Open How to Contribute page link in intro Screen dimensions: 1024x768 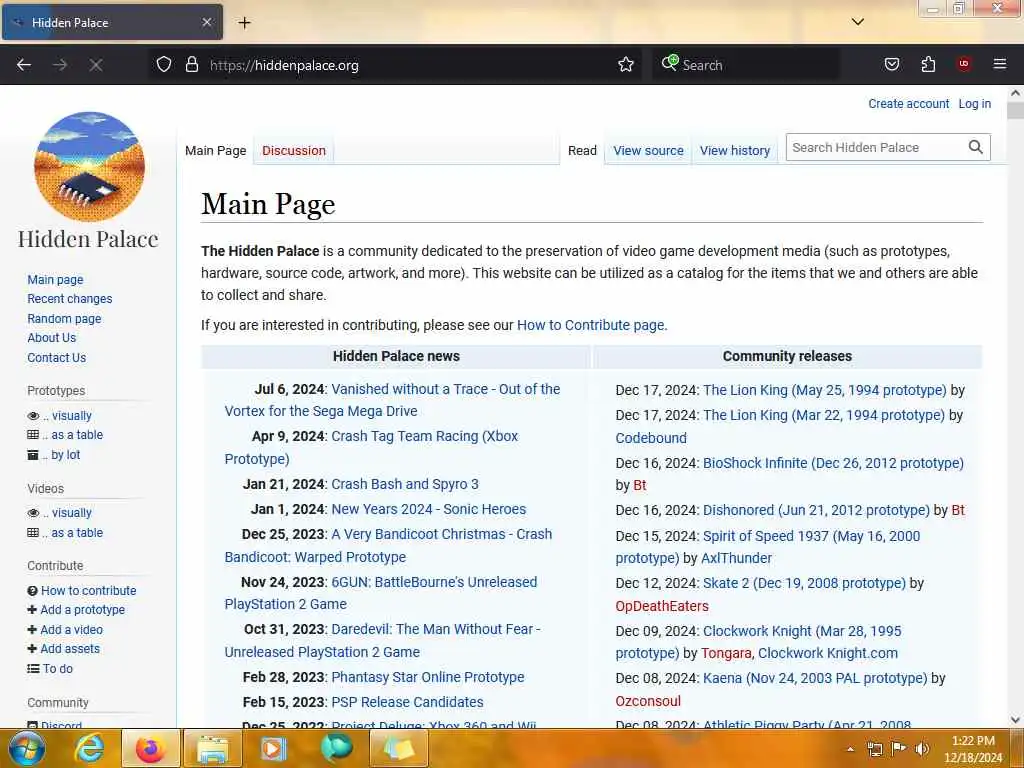pos(590,325)
